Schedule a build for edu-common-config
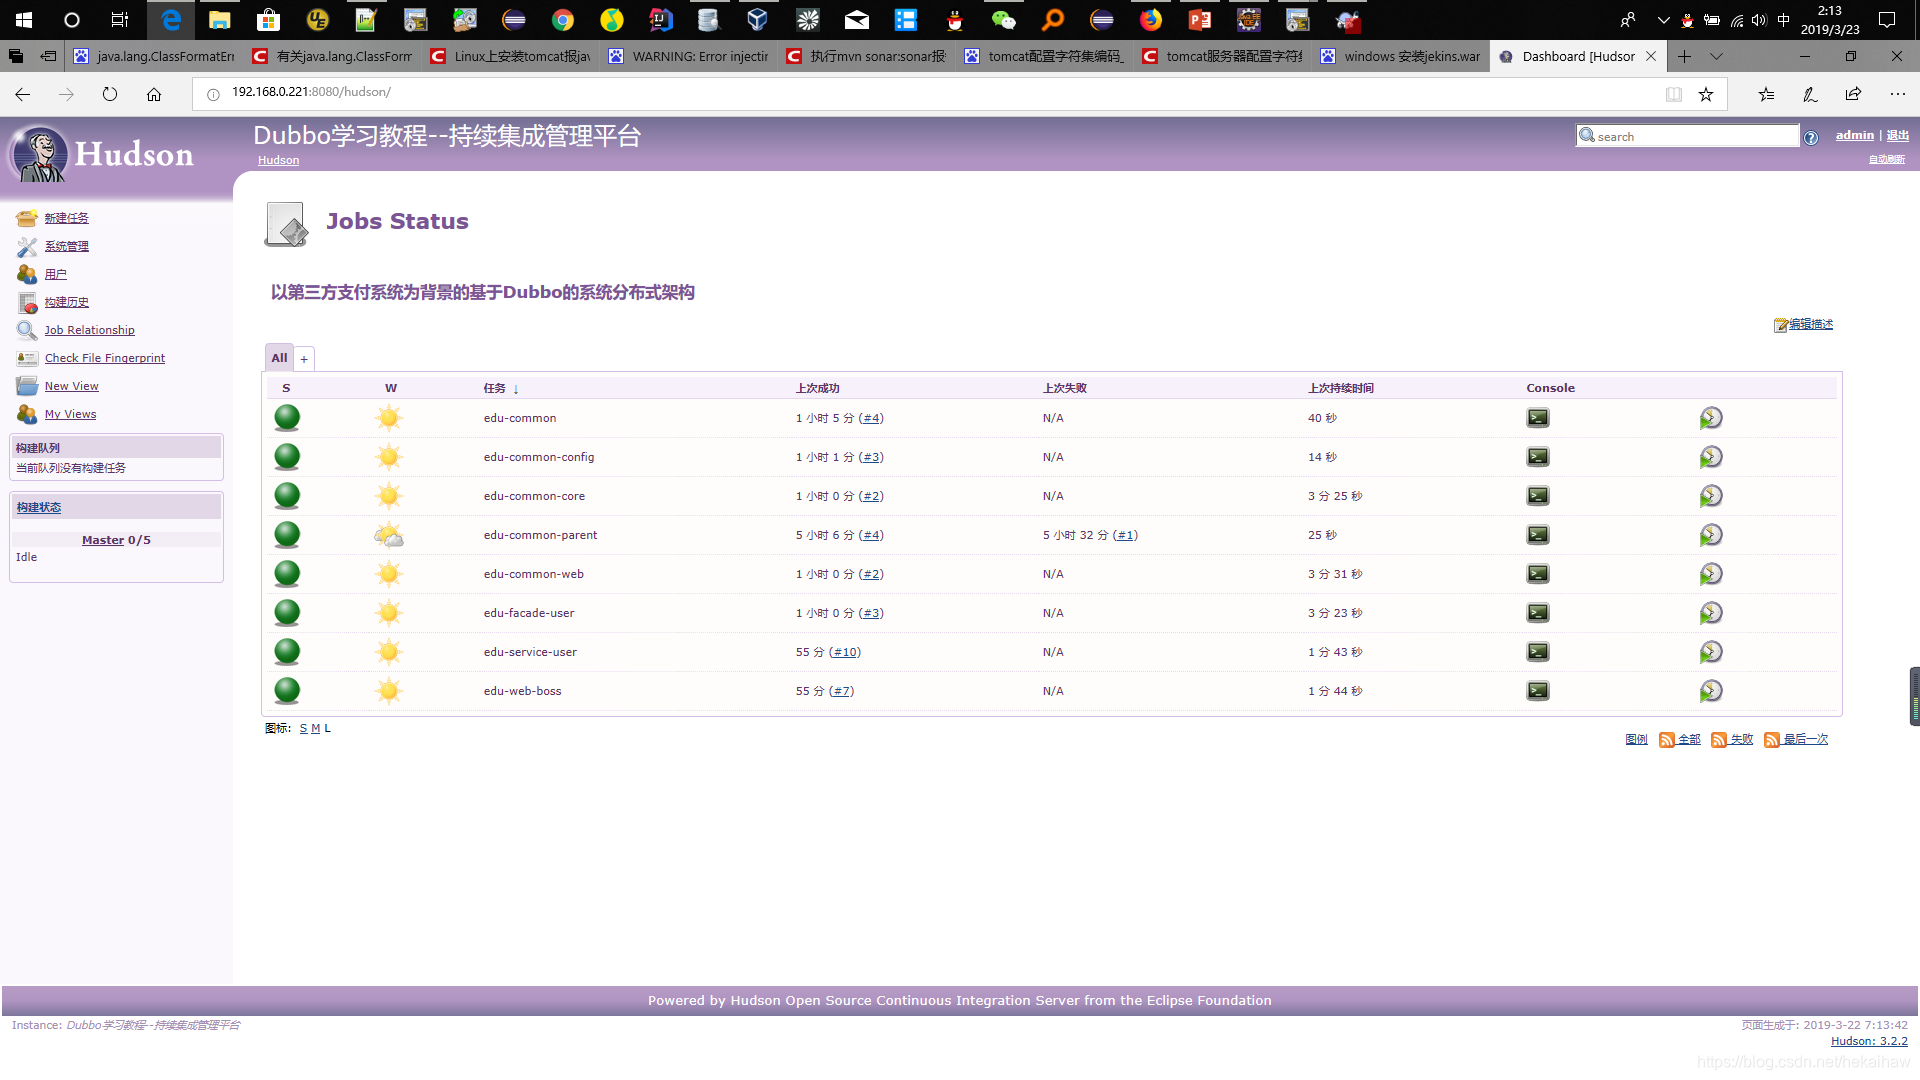Image resolution: width=1920 pixels, height=1080 pixels. (1711, 457)
